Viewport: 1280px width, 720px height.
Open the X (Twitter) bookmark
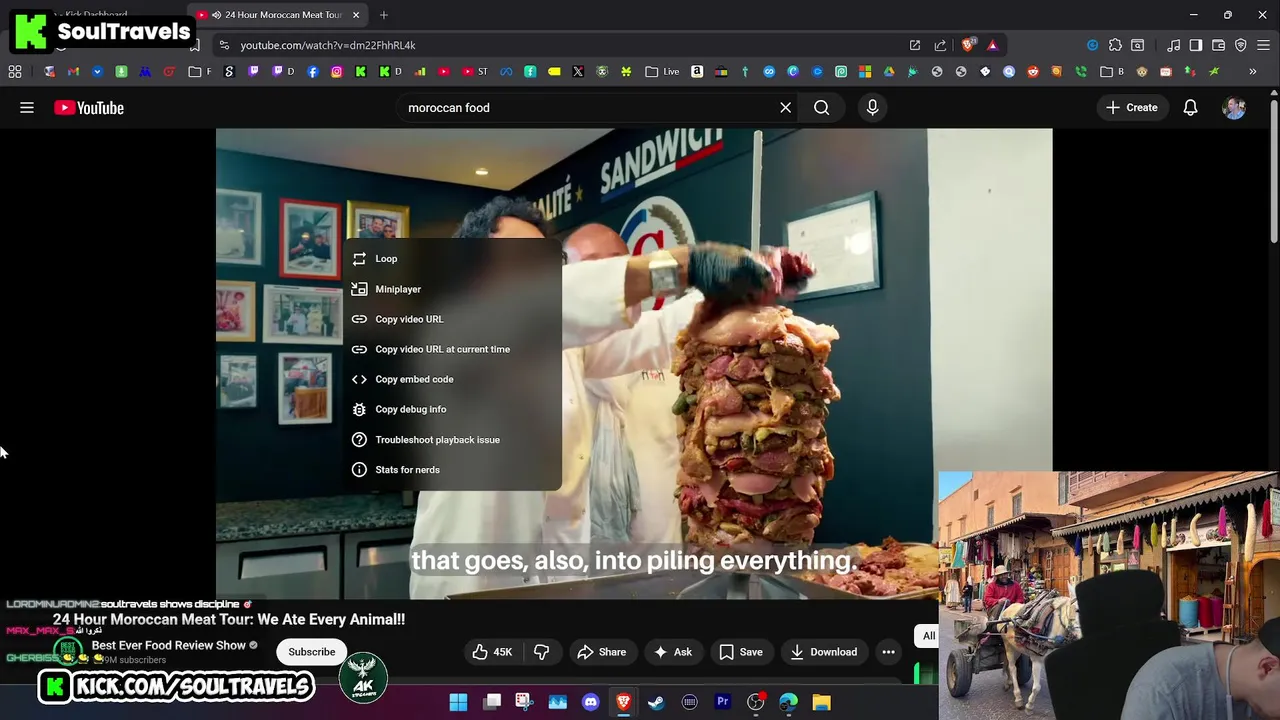point(578,72)
